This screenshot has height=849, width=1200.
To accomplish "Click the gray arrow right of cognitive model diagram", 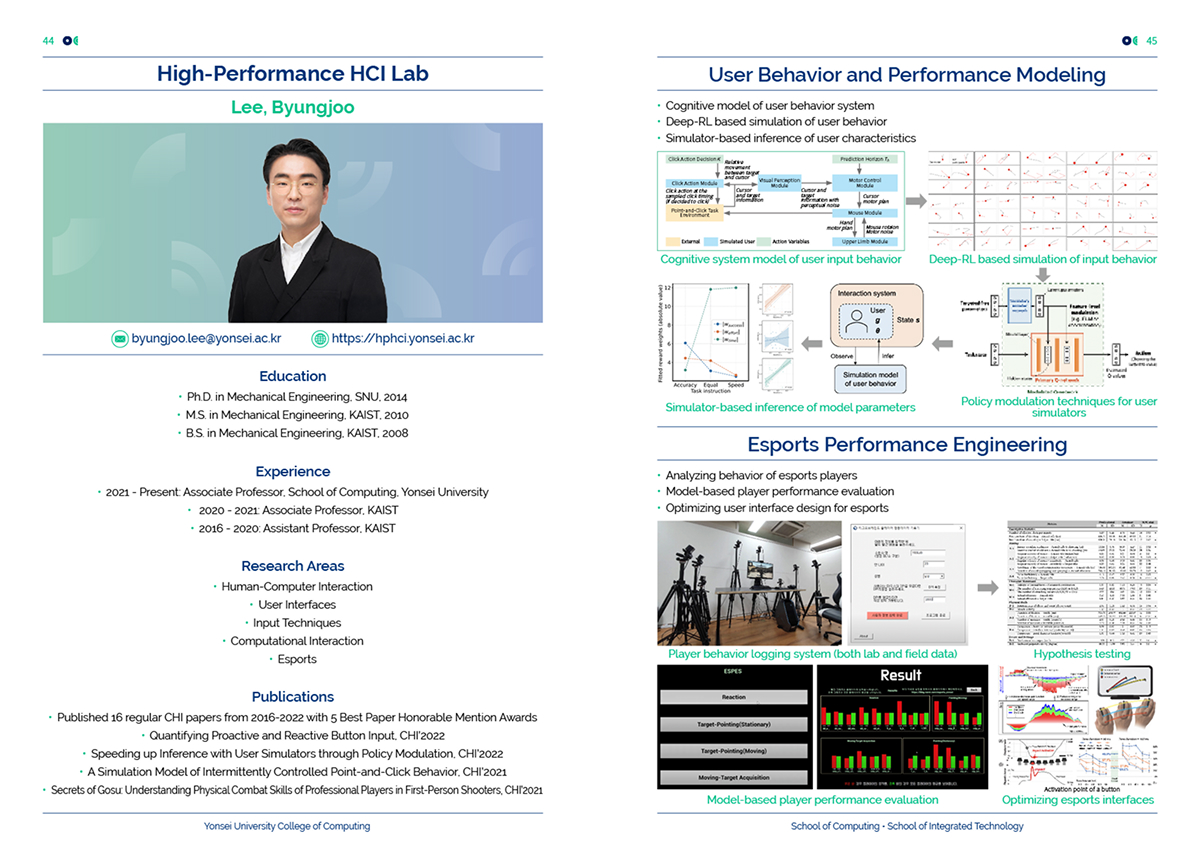I will pyautogui.click(x=915, y=201).
